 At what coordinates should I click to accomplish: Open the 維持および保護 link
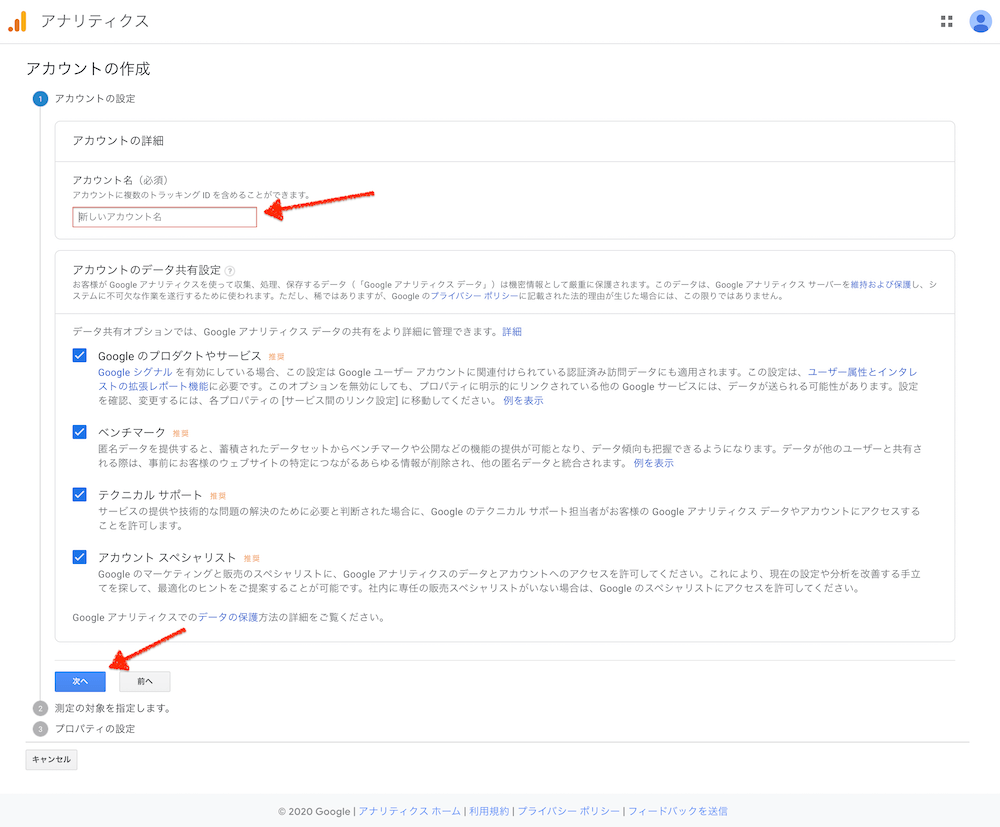click(881, 284)
